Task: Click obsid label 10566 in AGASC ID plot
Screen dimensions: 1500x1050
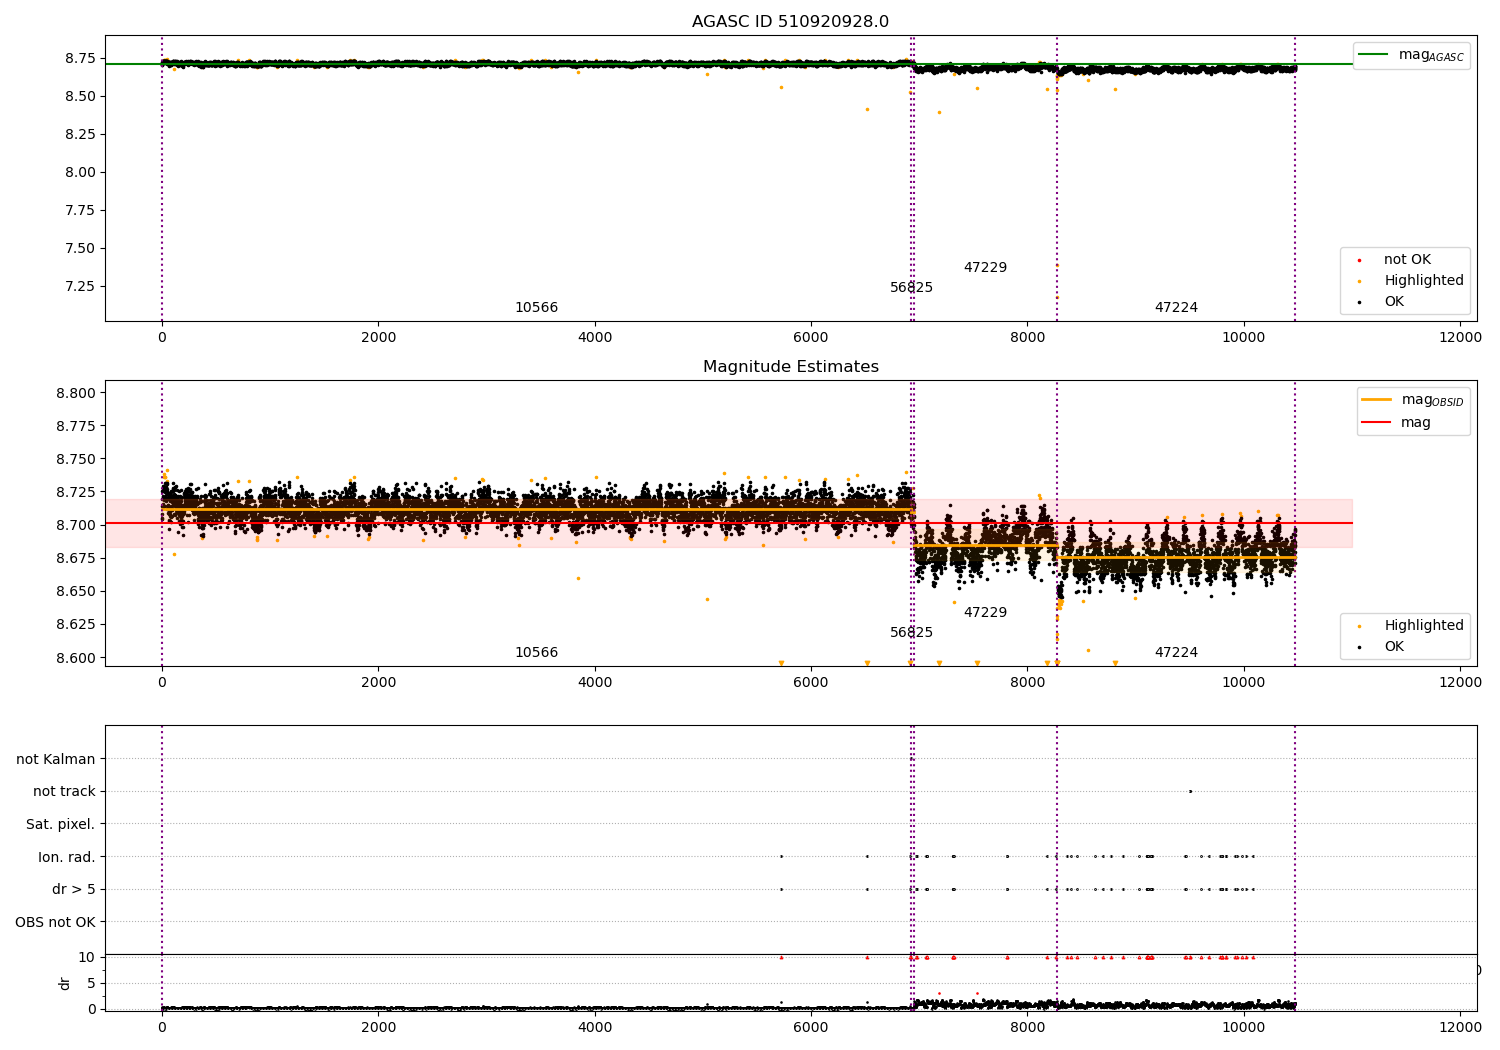Action: tap(537, 308)
